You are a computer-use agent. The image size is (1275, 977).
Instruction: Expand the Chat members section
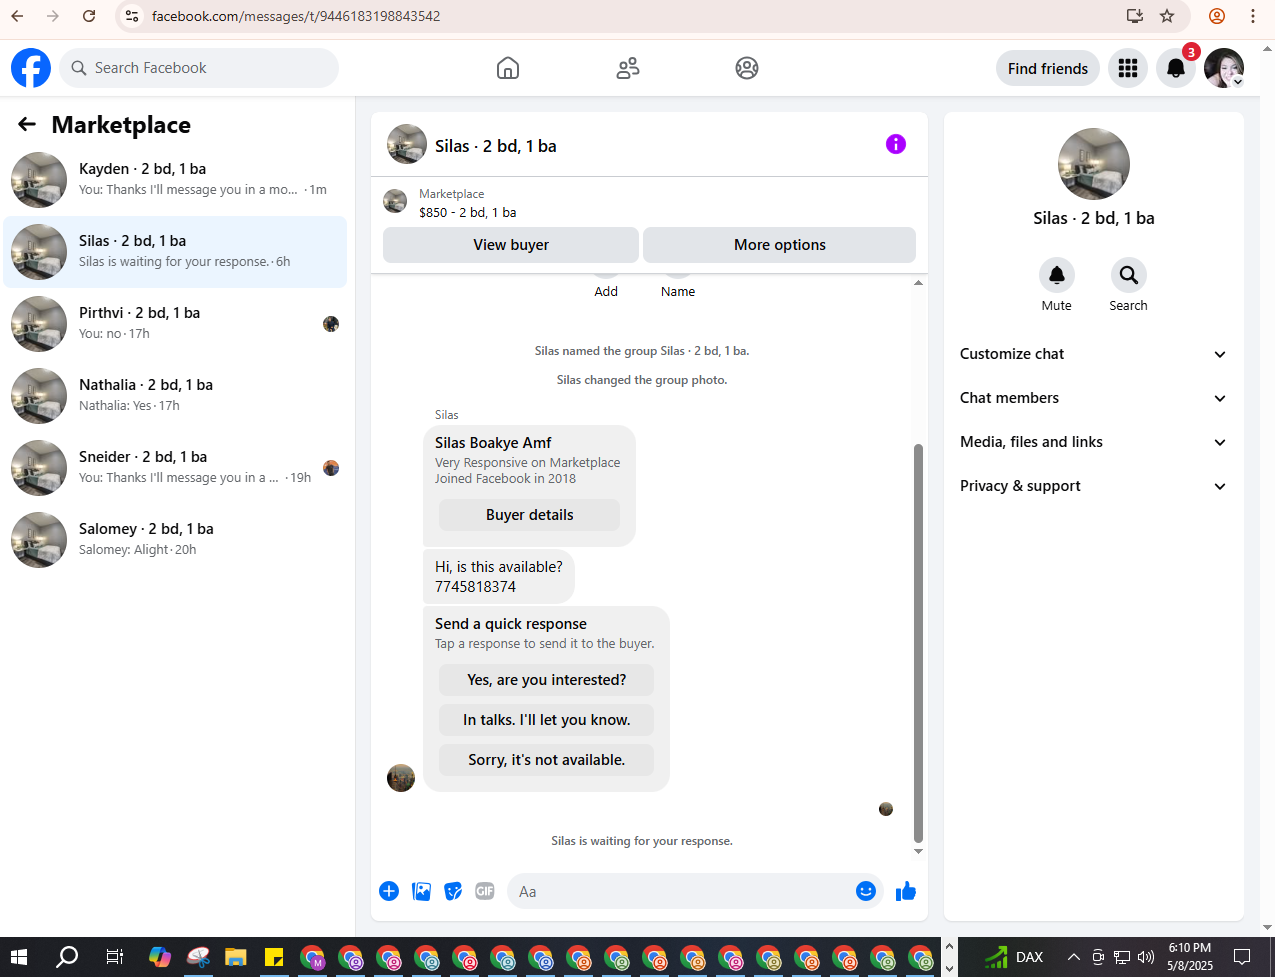pyautogui.click(x=1093, y=398)
